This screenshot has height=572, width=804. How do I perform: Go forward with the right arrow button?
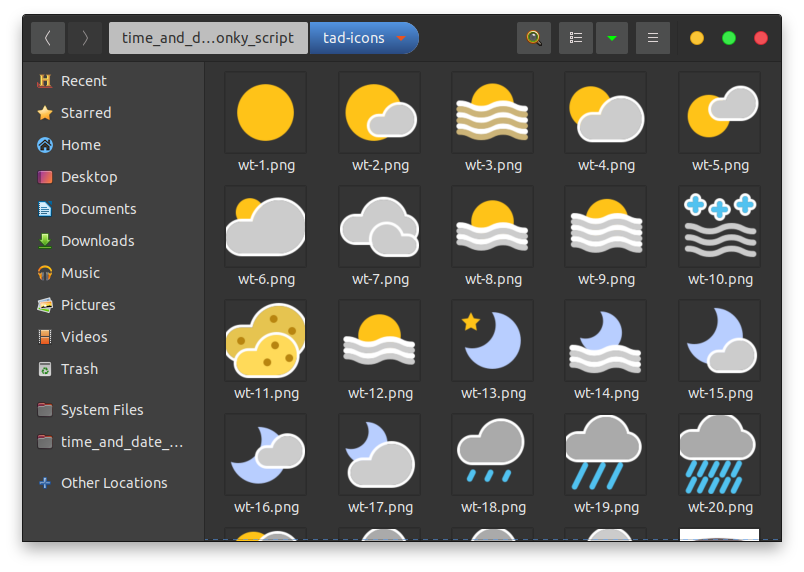click(x=85, y=38)
